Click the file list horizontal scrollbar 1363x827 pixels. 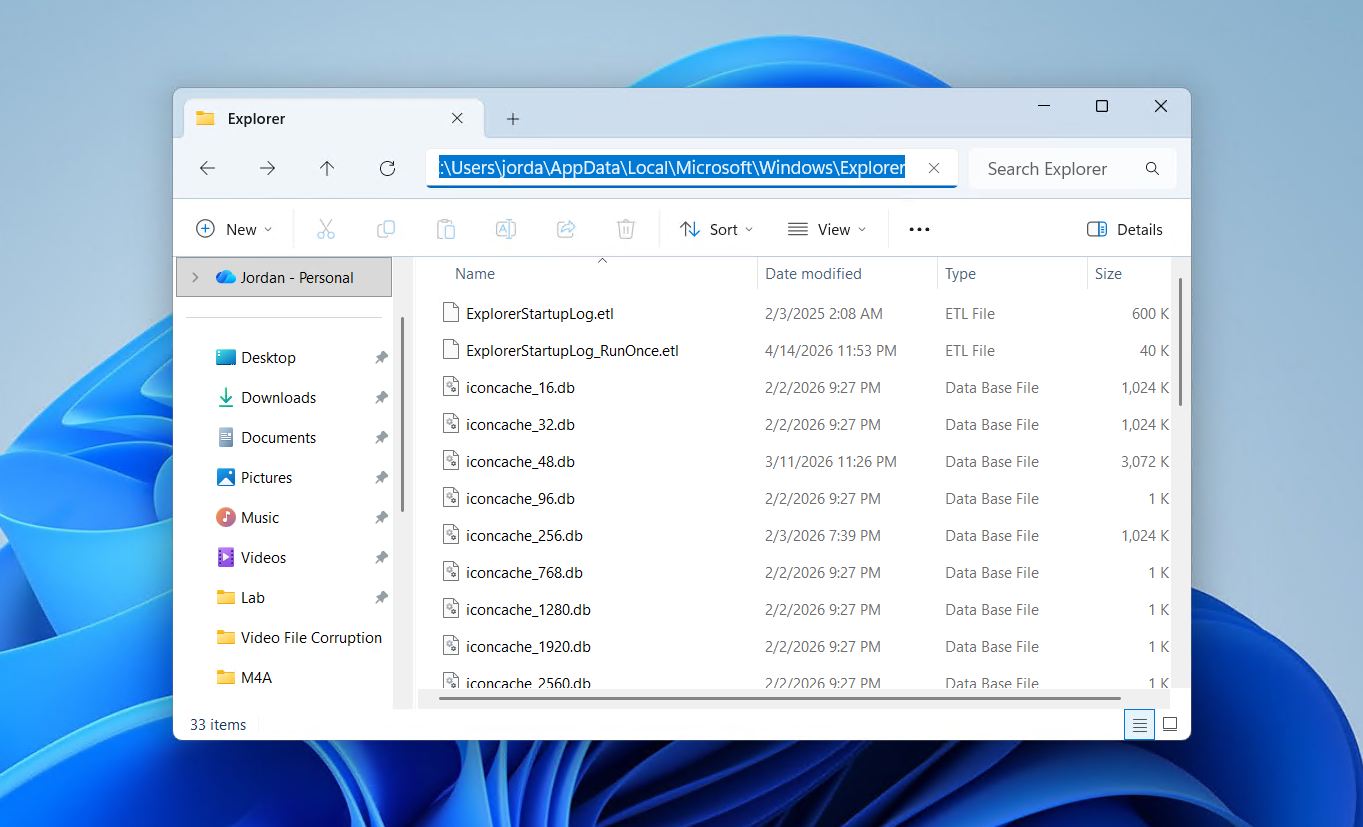pos(779,698)
